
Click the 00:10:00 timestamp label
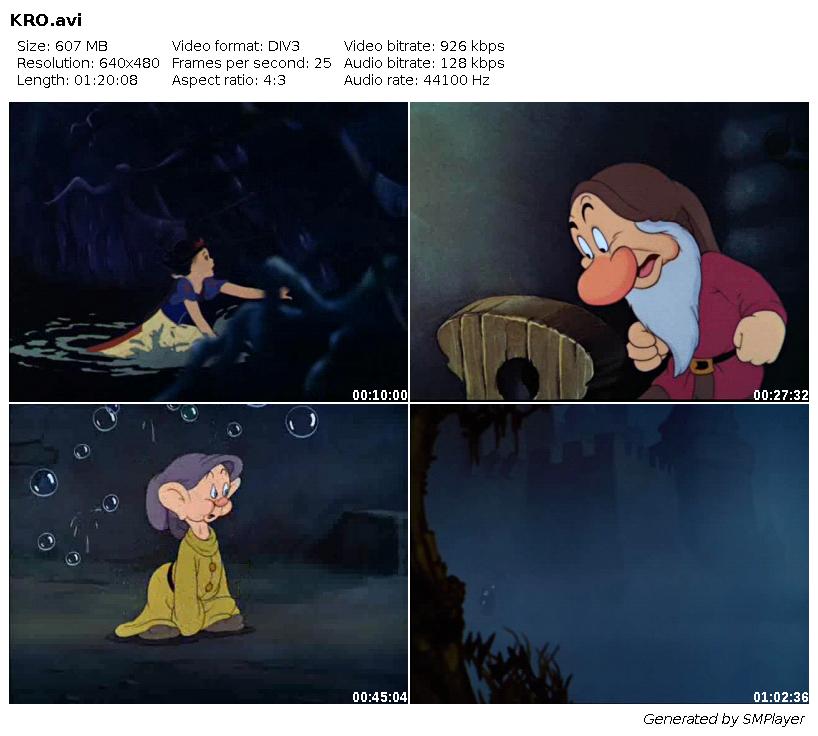coord(380,395)
